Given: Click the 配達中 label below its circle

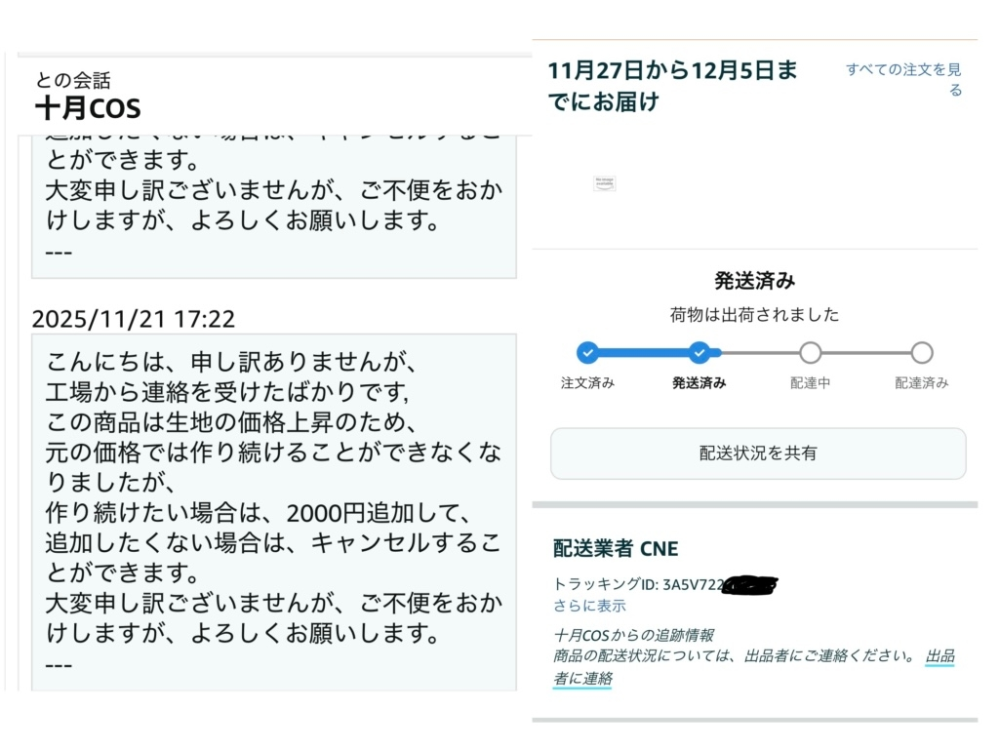Looking at the screenshot, I should point(810,383).
